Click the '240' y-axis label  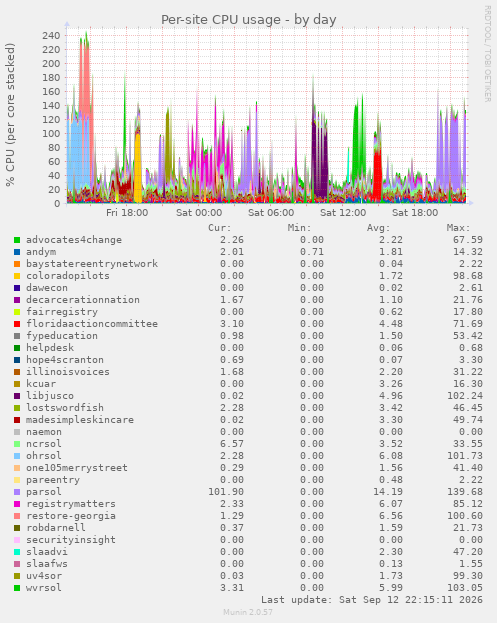point(51,36)
